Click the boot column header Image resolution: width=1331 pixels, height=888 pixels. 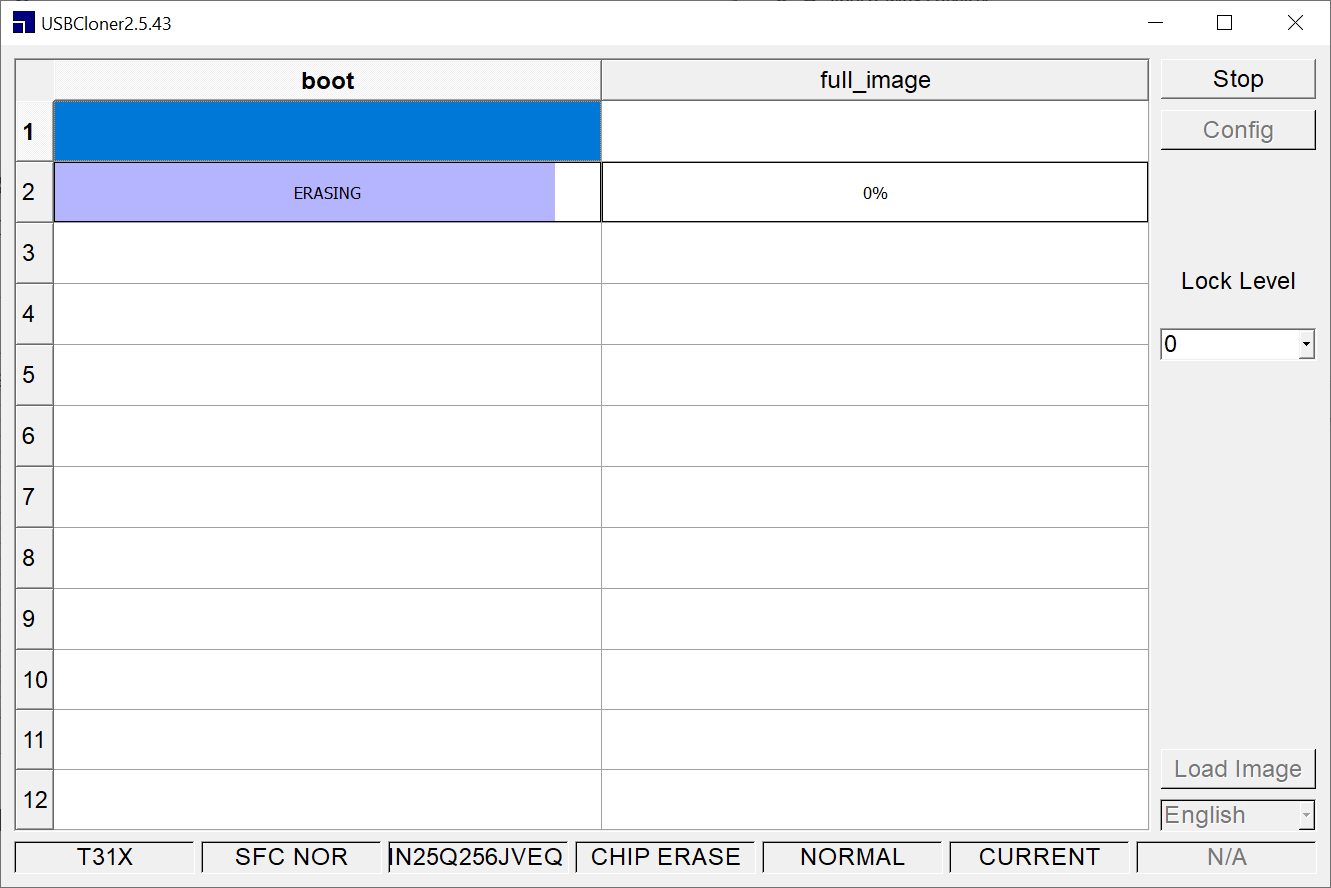[x=328, y=80]
